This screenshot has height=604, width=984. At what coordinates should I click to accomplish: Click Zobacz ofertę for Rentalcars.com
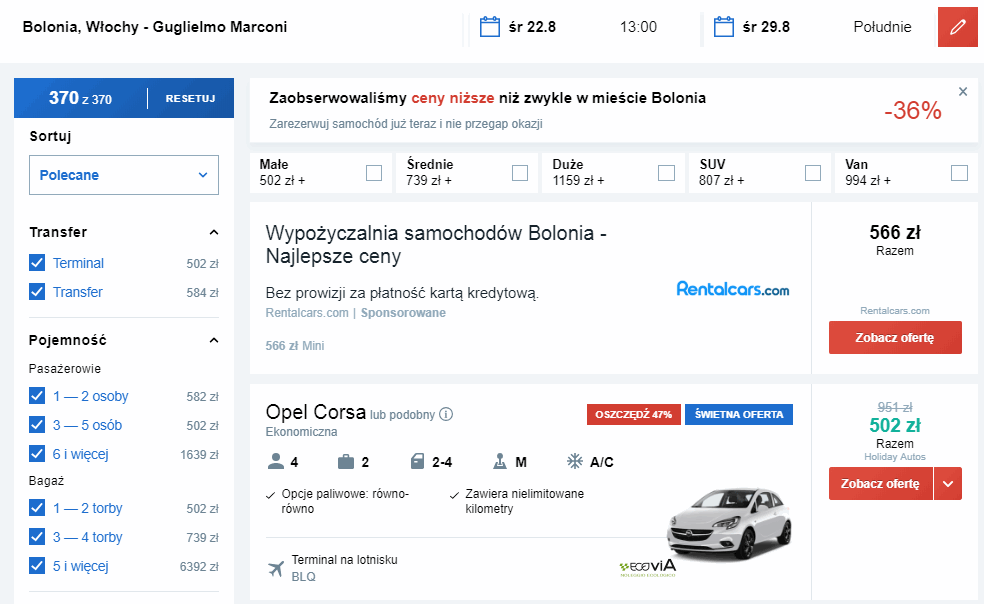click(895, 338)
